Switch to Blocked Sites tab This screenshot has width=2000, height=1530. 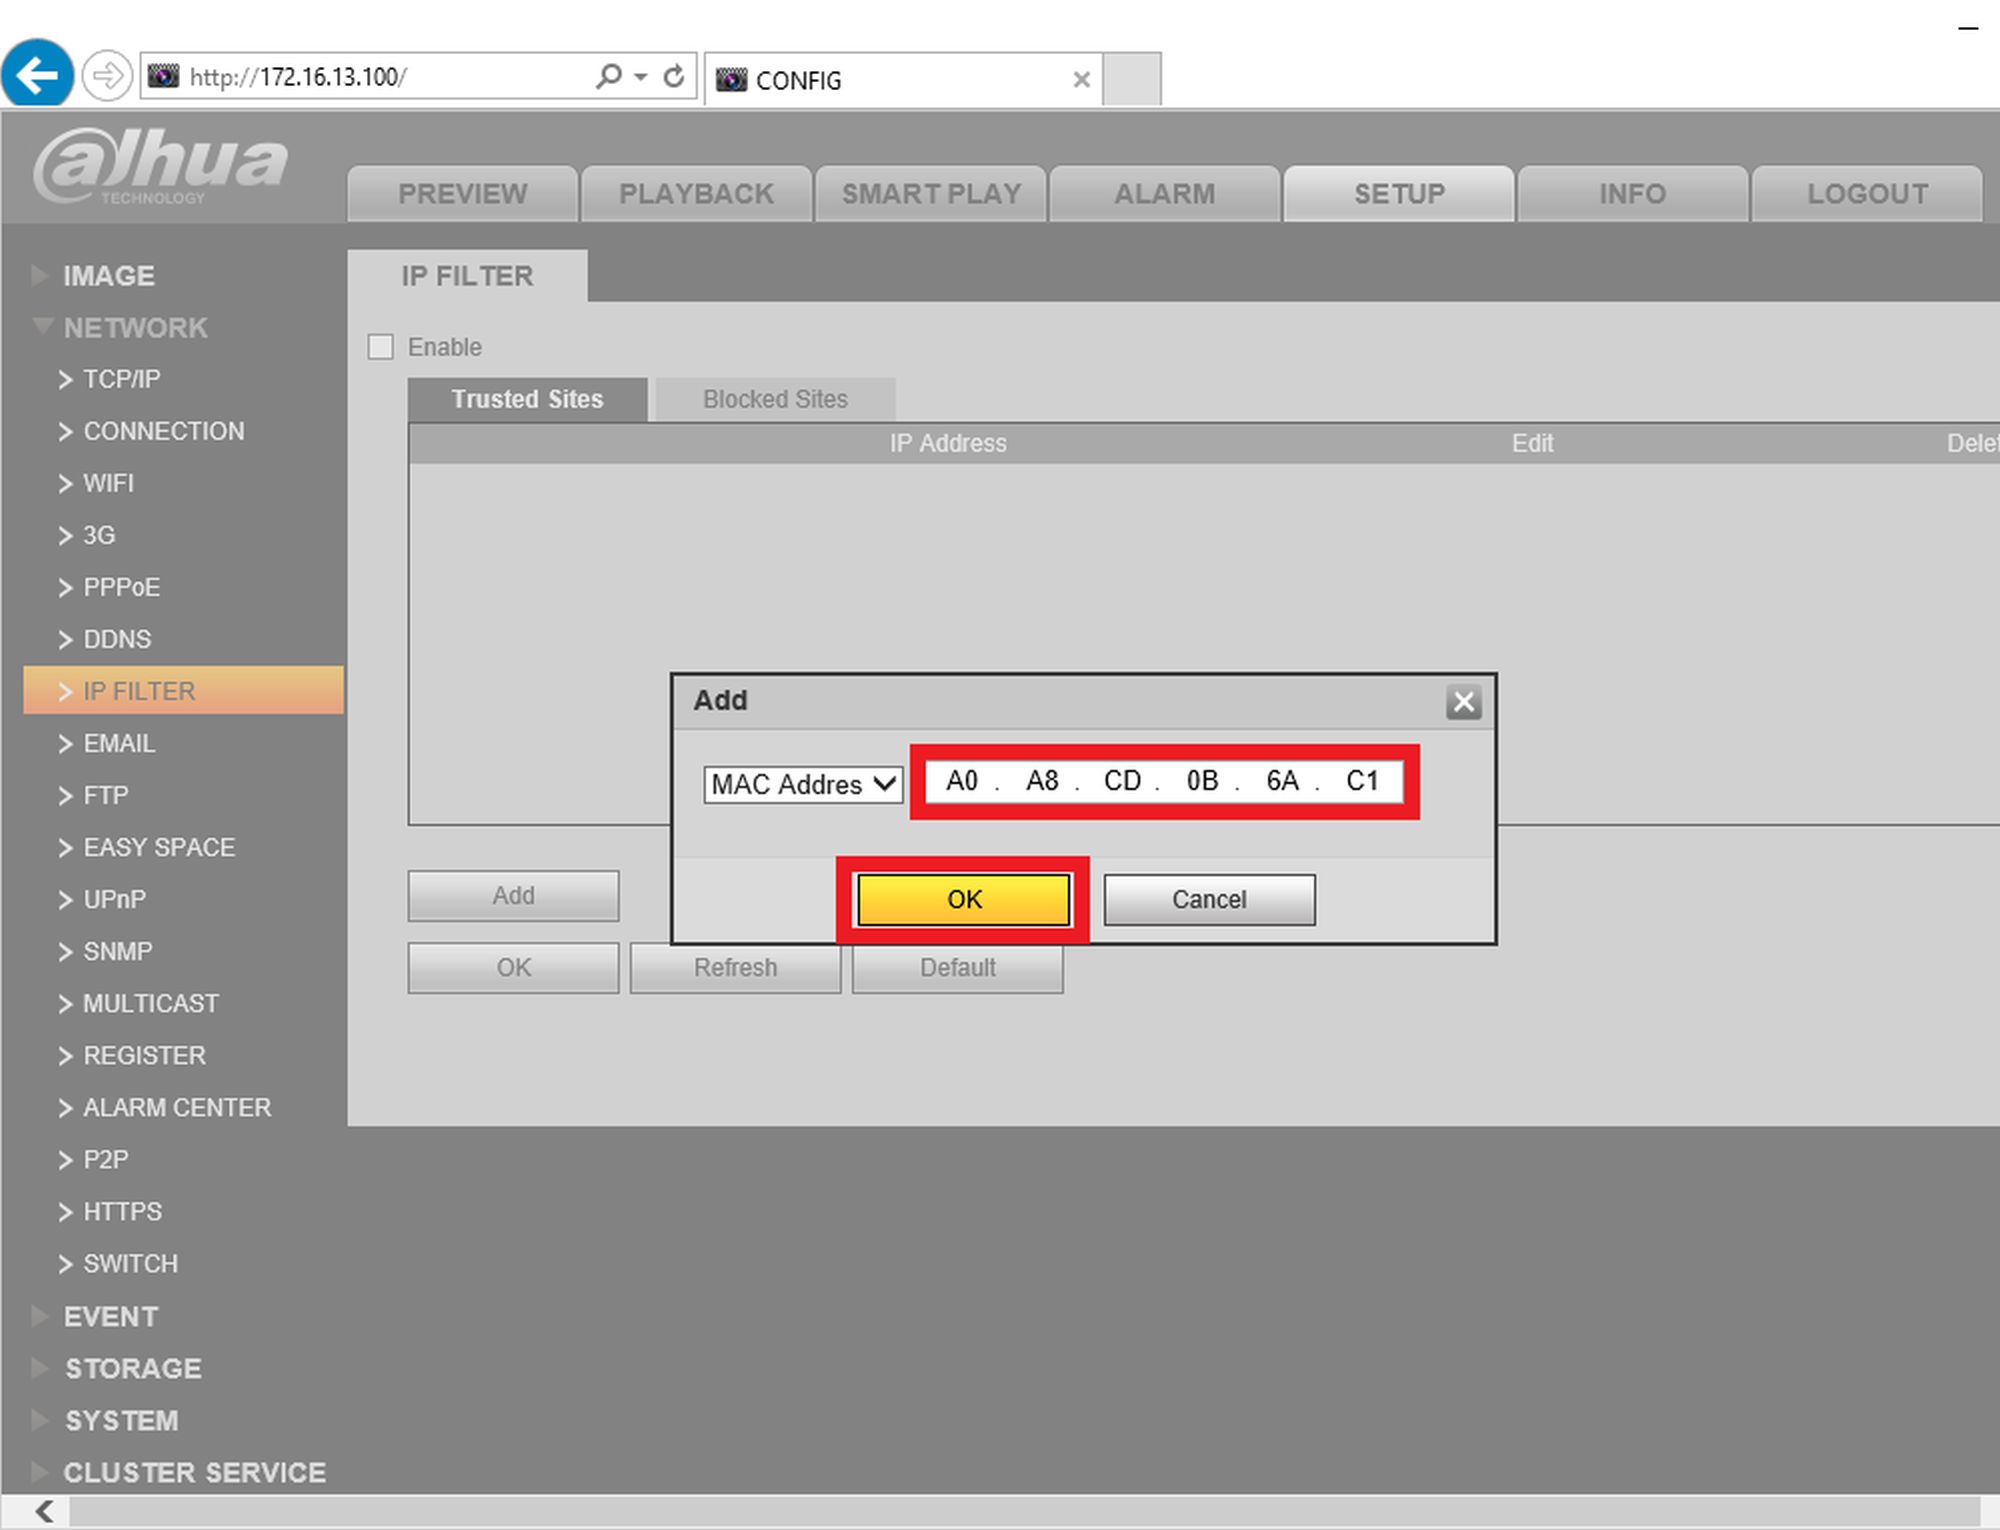pos(775,399)
